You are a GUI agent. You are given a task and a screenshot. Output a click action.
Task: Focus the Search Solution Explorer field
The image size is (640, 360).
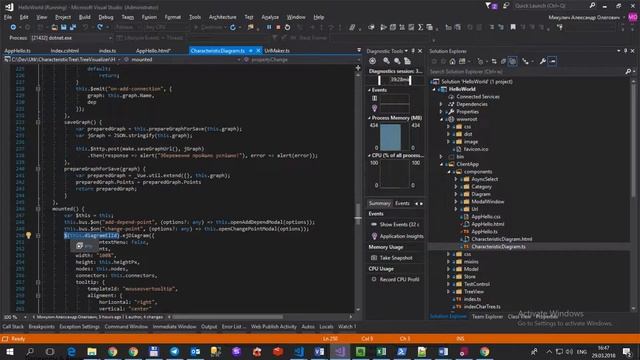pyautogui.click(x=526, y=72)
